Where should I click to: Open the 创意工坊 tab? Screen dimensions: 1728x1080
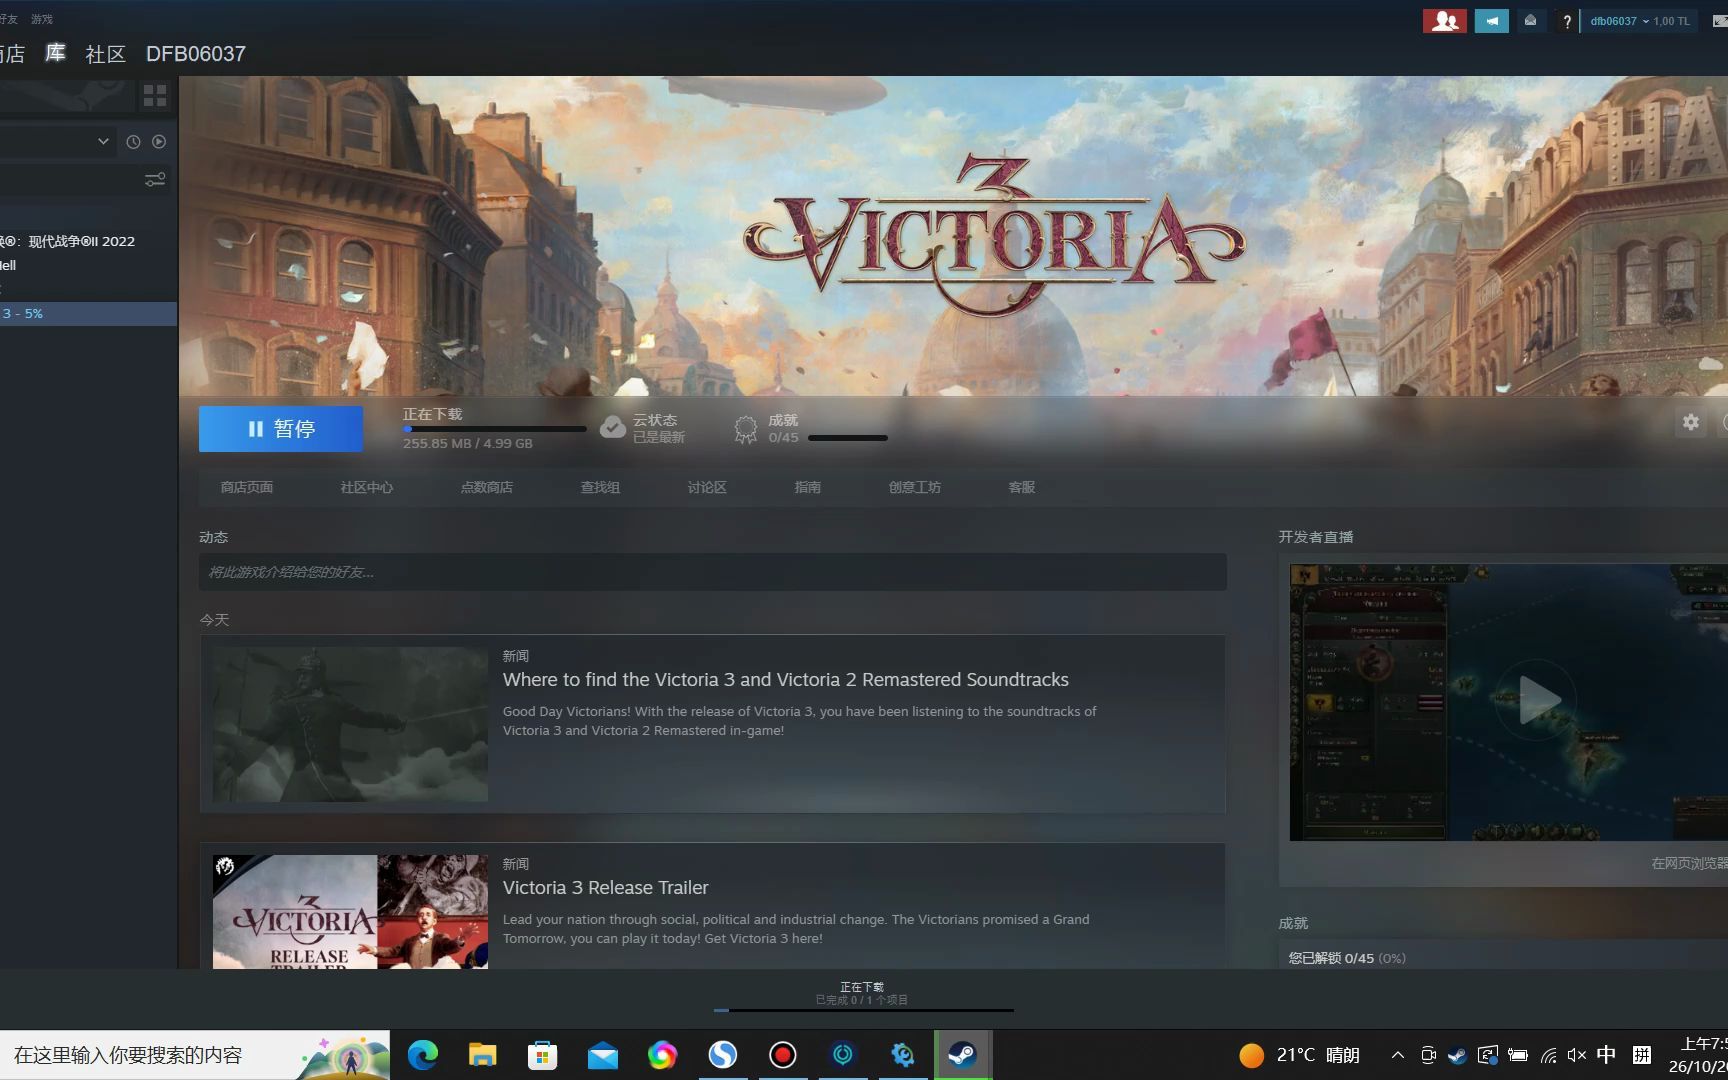[x=914, y=487]
